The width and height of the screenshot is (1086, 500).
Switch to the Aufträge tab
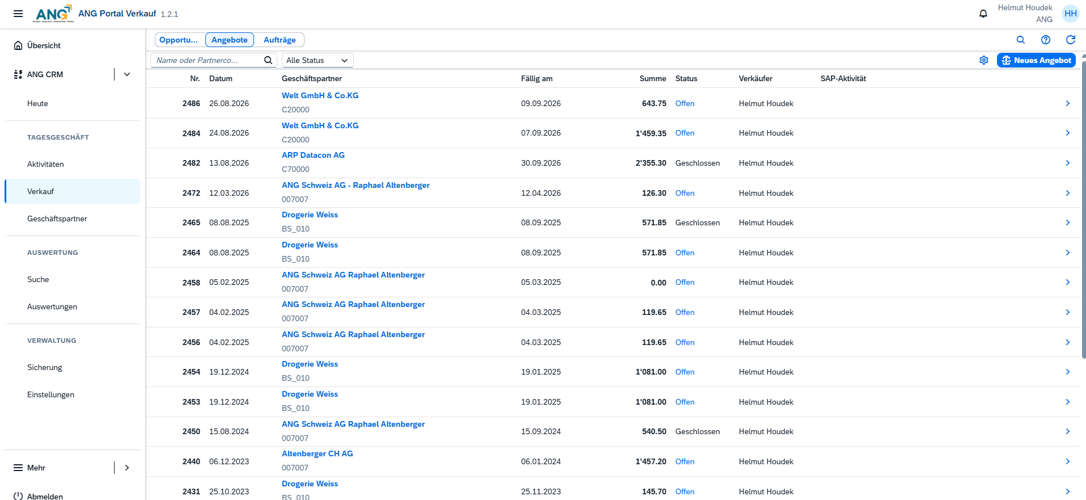tap(280, 39)
